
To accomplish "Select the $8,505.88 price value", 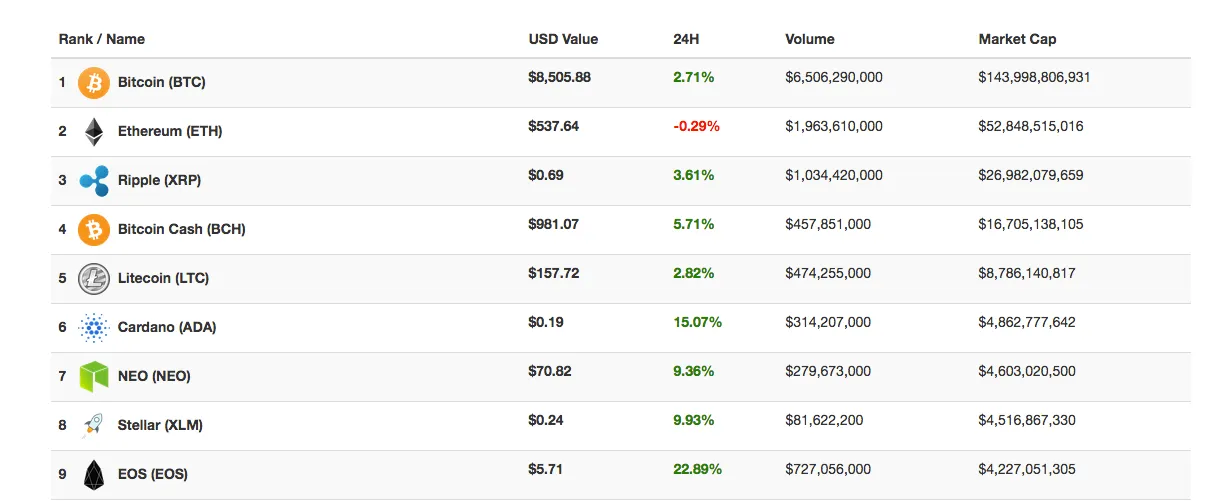I will [x=559, y=77].
